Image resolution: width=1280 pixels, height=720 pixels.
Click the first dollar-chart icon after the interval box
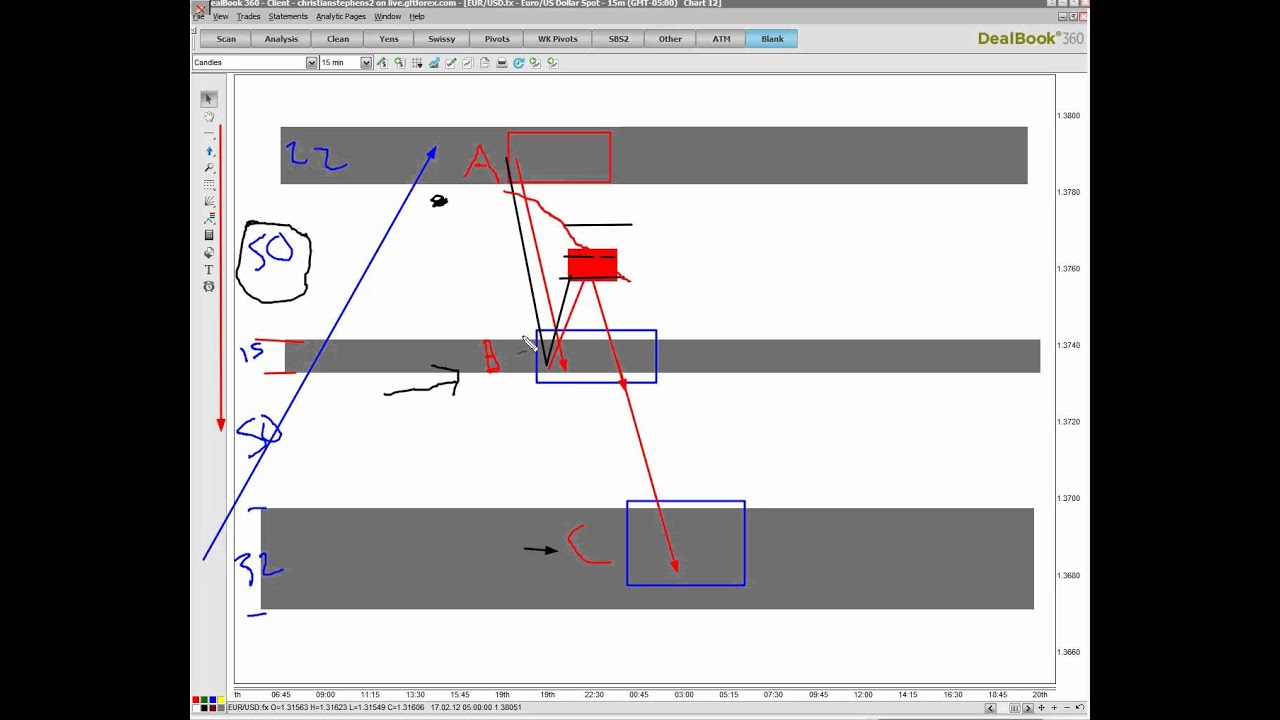coord(381,62)
